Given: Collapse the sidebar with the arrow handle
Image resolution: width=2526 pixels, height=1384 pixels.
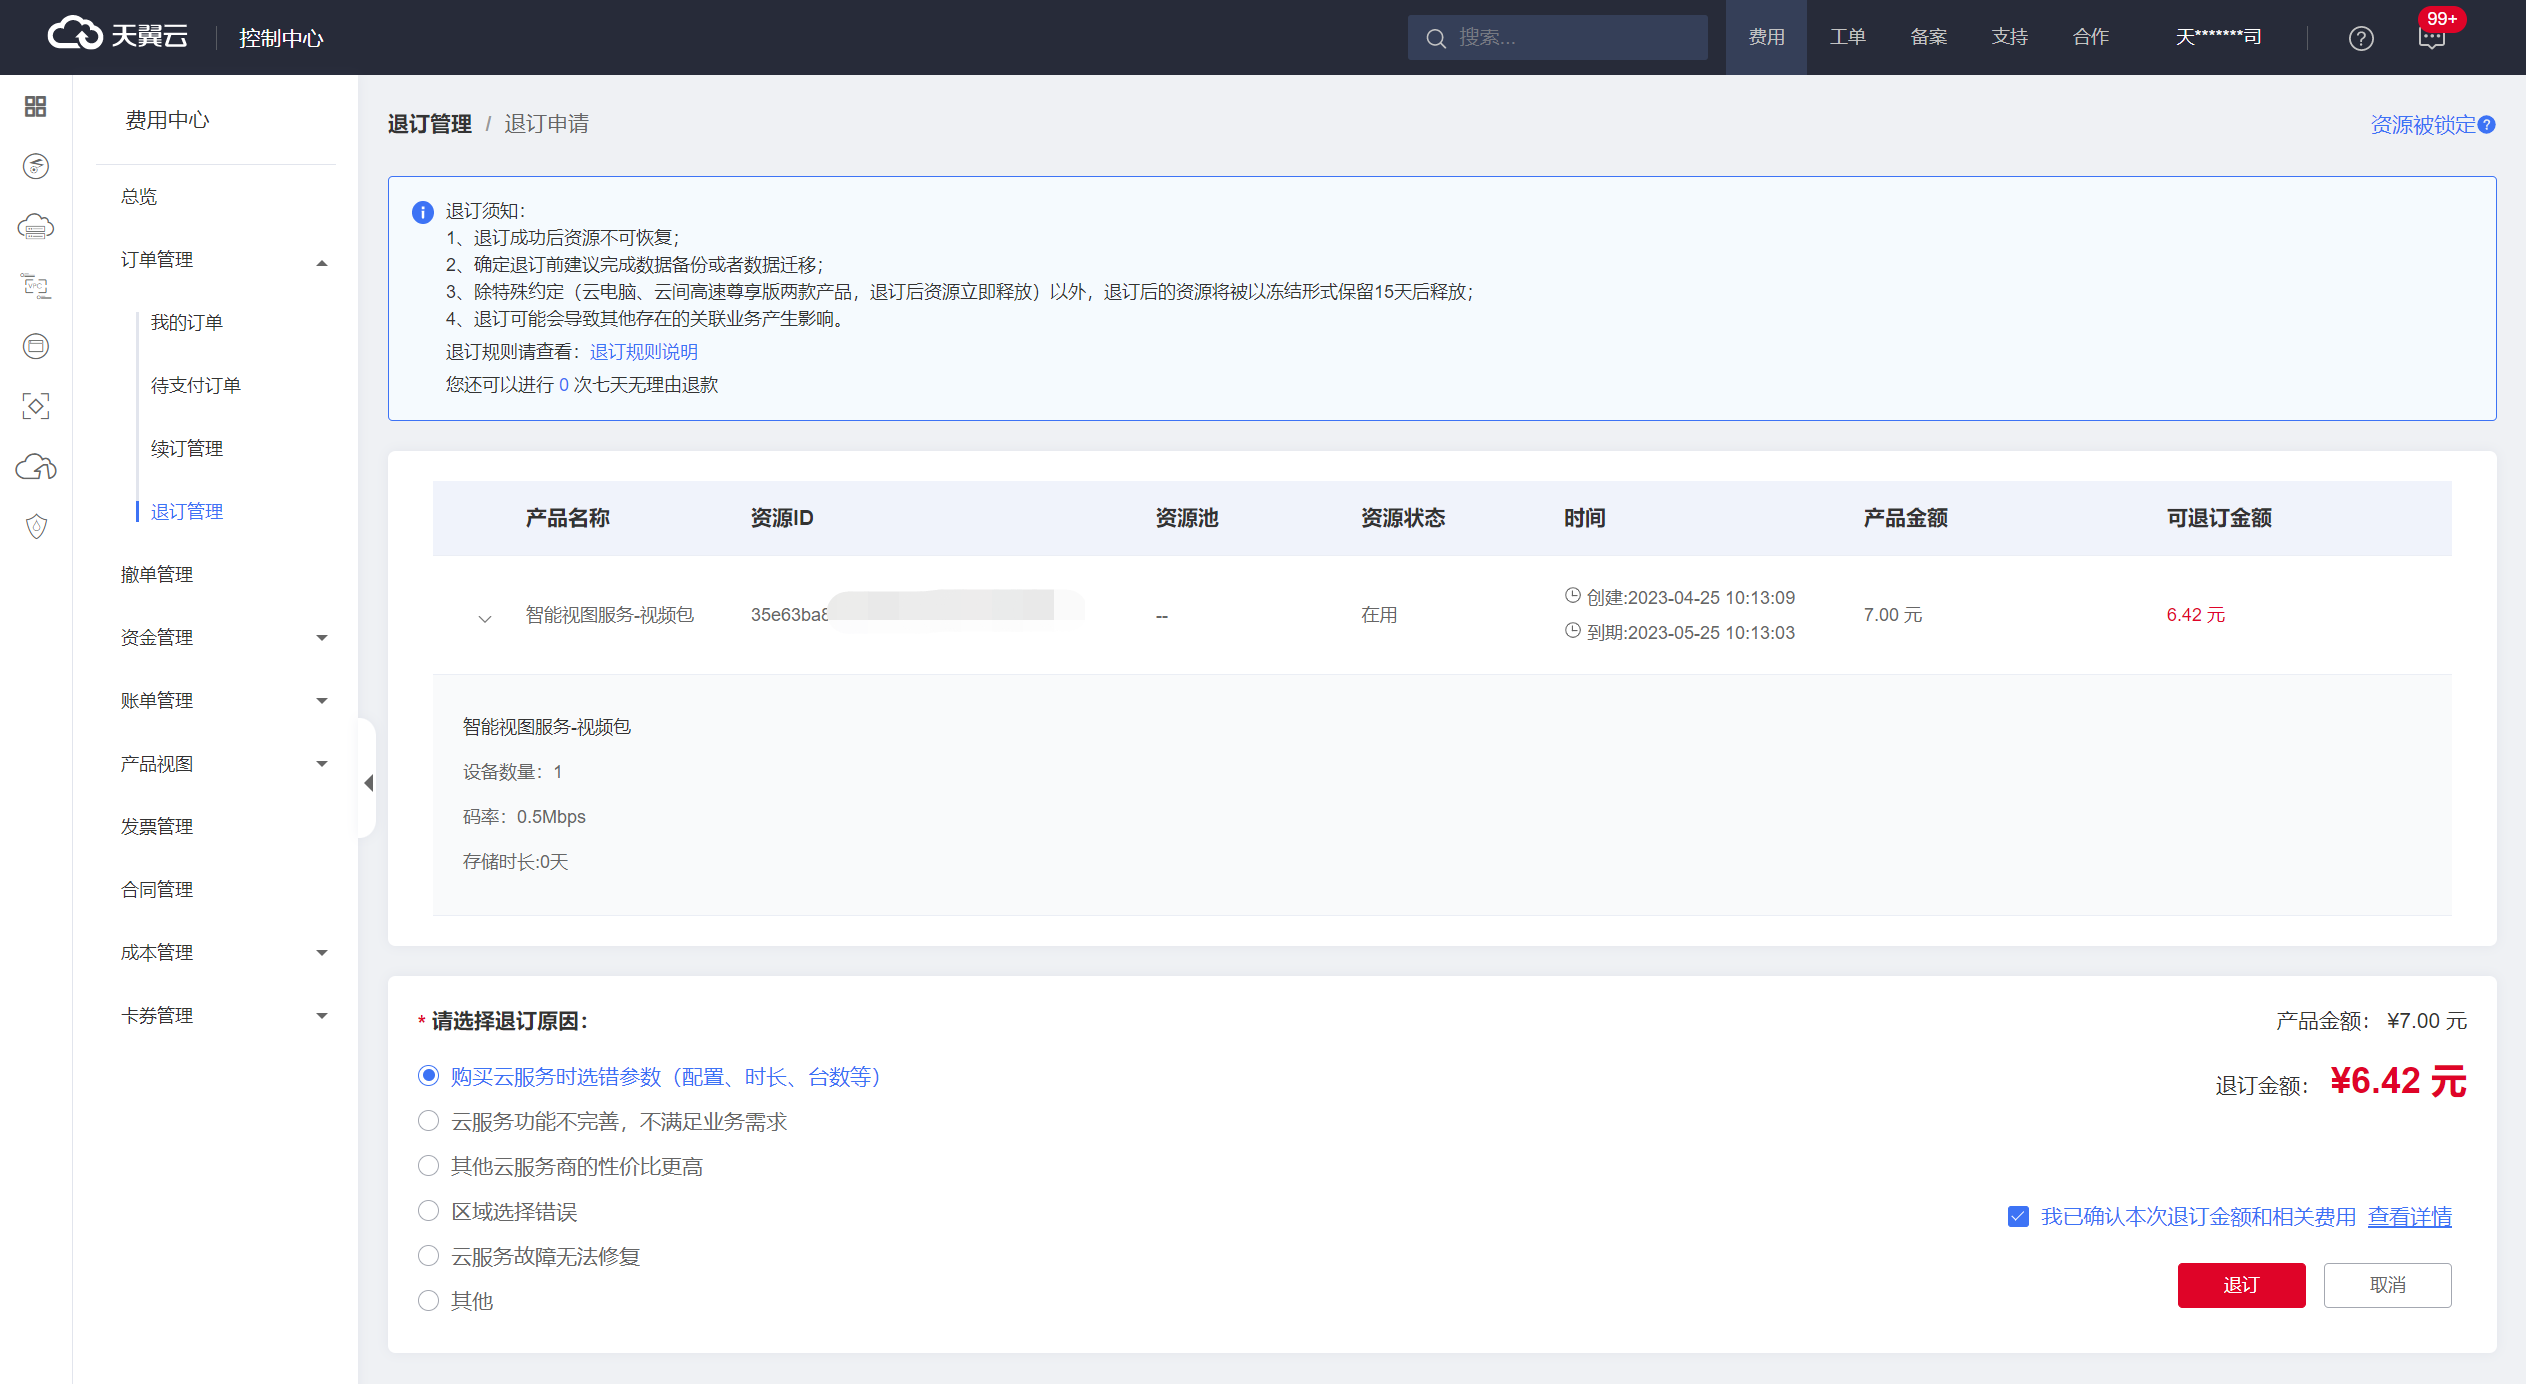Looking at the screenshot, I should tap(368, 783).
